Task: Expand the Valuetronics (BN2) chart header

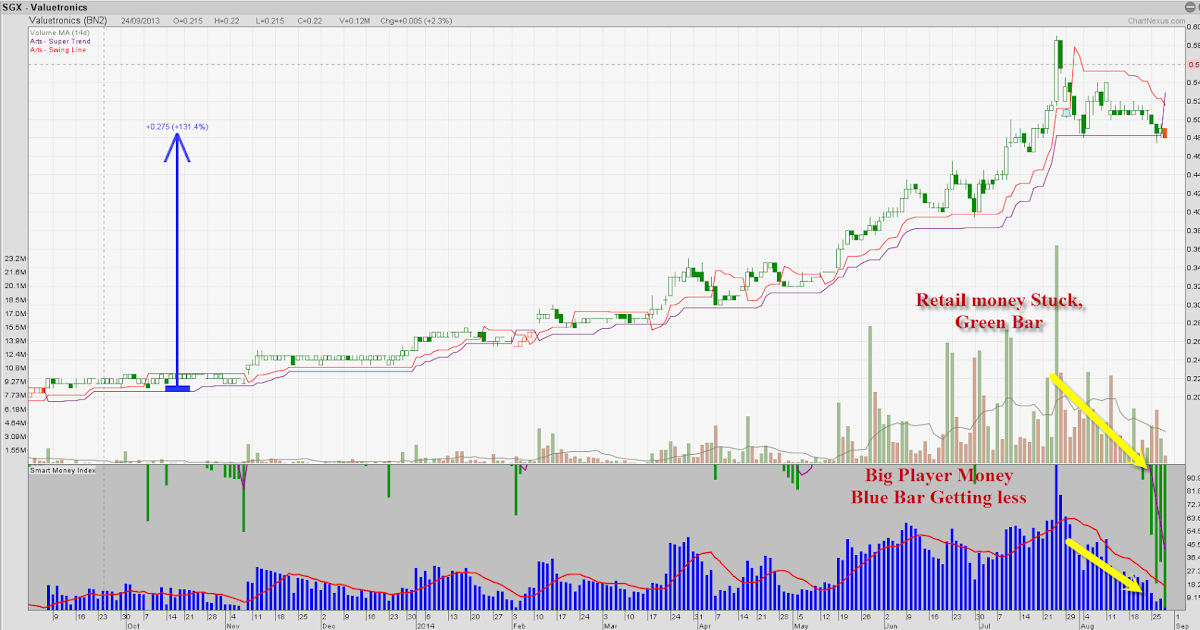Action: [67, 20]
